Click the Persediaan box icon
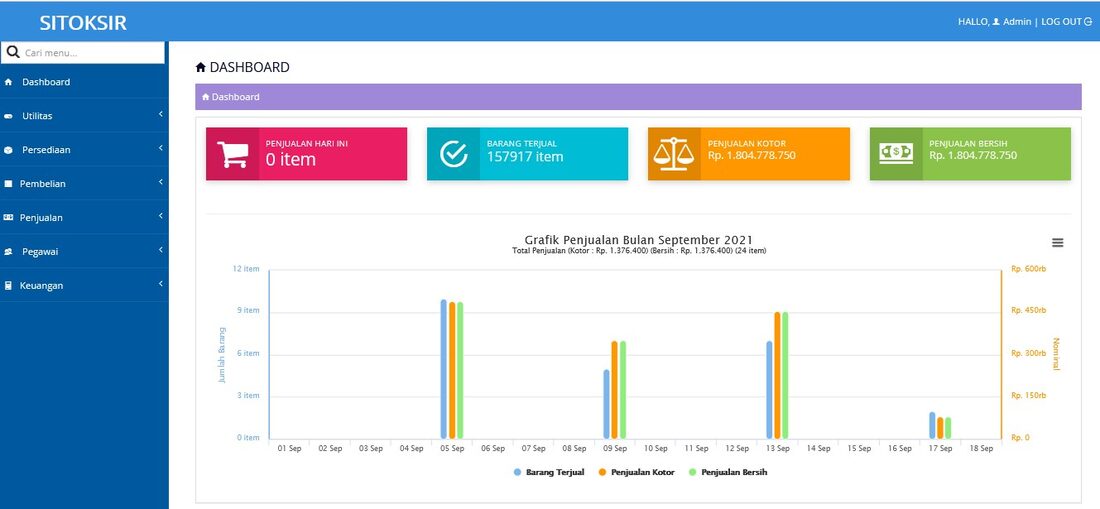The height and width of the screenshot is (509, 1100). (x=8, y=150)
